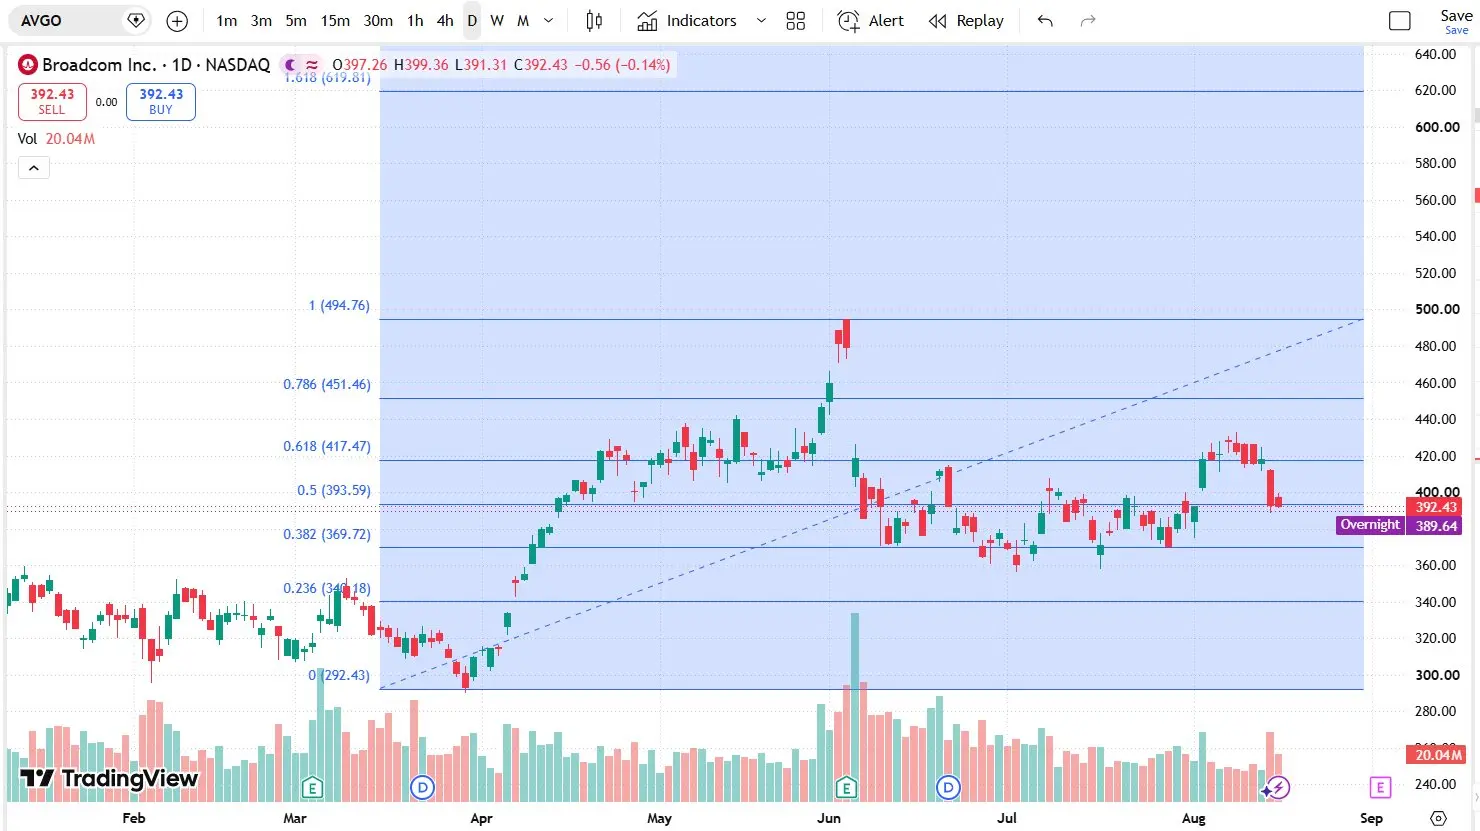Viewport: 1480px width, 831px height.
Task: Click the wavy approximate-data icon near title
Action: pos(312,65)
